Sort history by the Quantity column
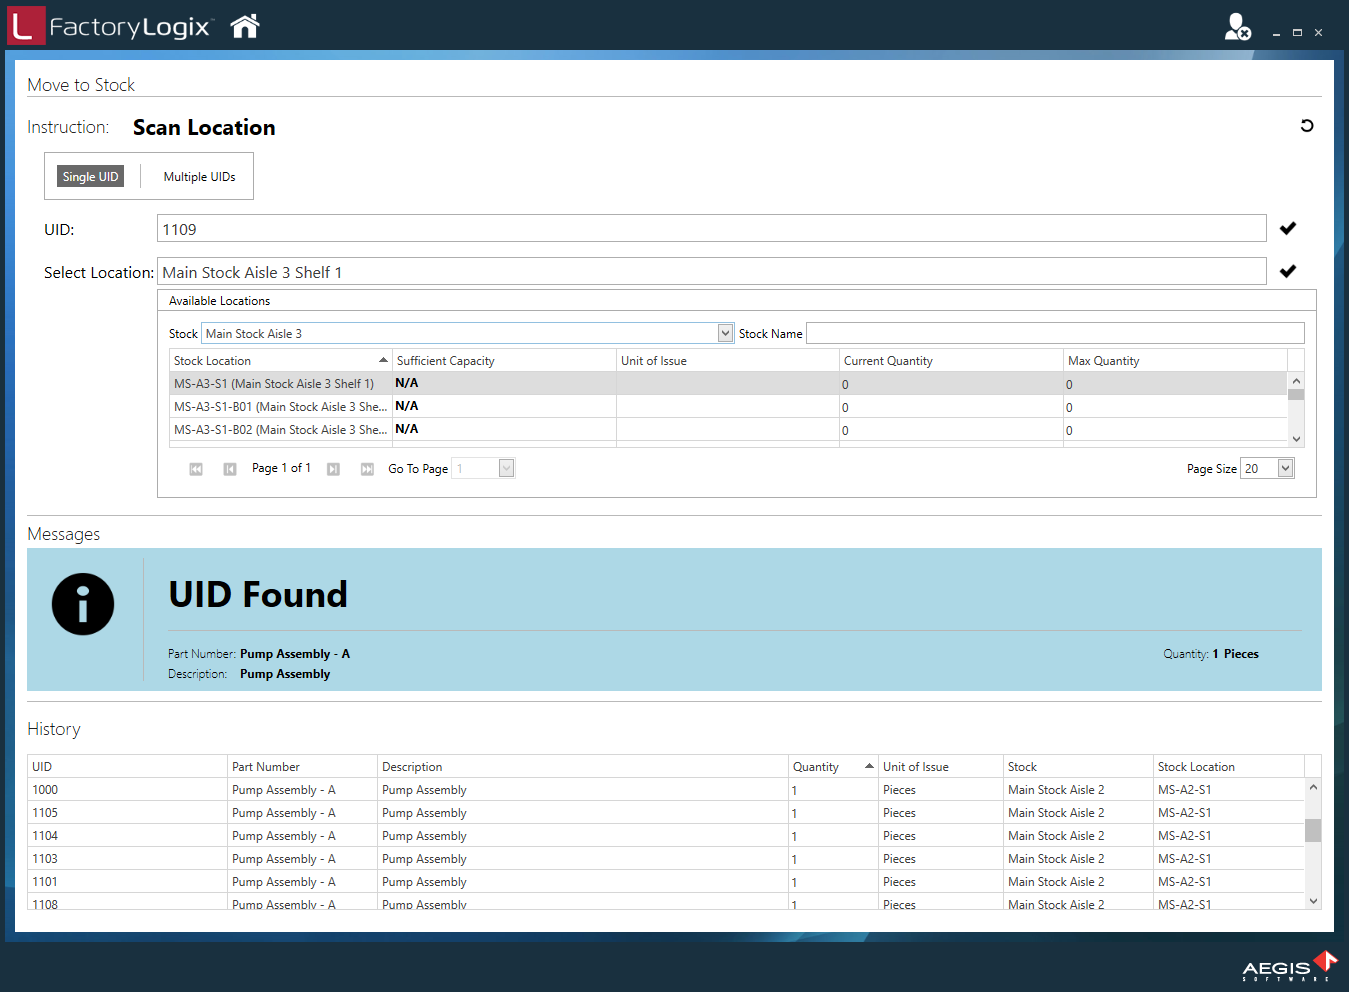The image size is (1349, 992). click(815, 766)
